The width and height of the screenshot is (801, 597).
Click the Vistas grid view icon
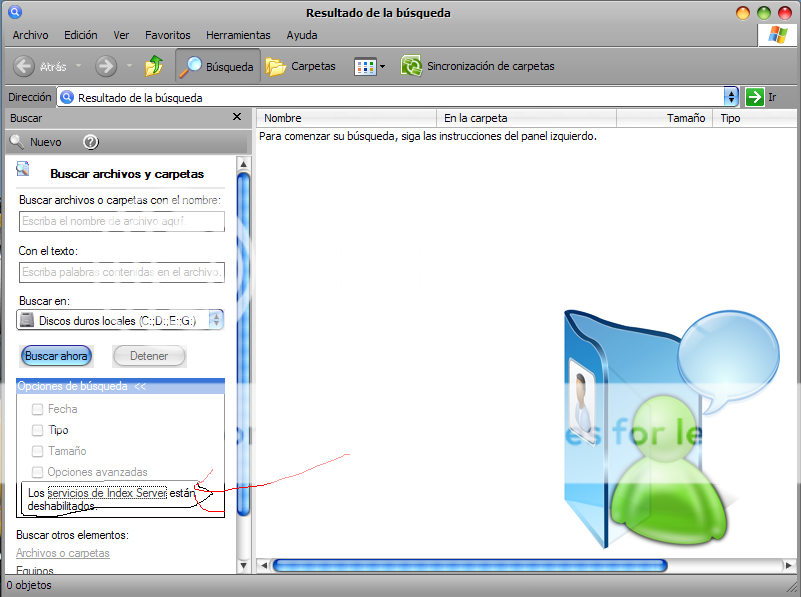pyautogui.click(x=365, y=67)
